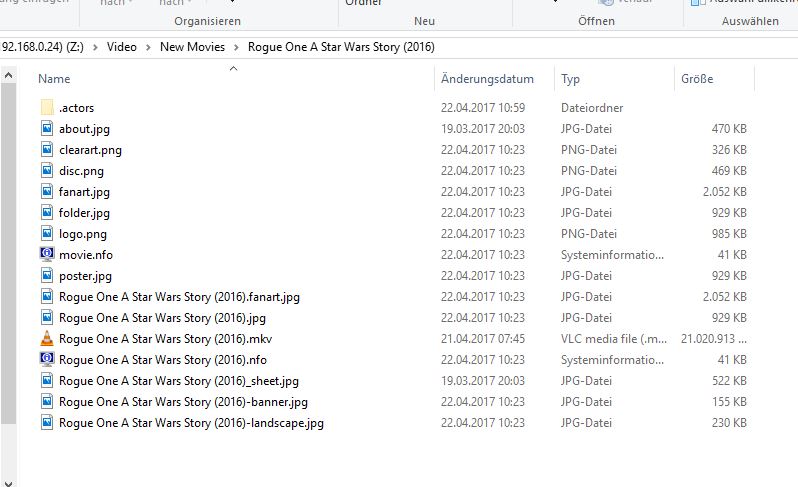The height and width of the screenshot is (487, 798).
Task: Select the movie.nfo file name
Action: point(86,255)
